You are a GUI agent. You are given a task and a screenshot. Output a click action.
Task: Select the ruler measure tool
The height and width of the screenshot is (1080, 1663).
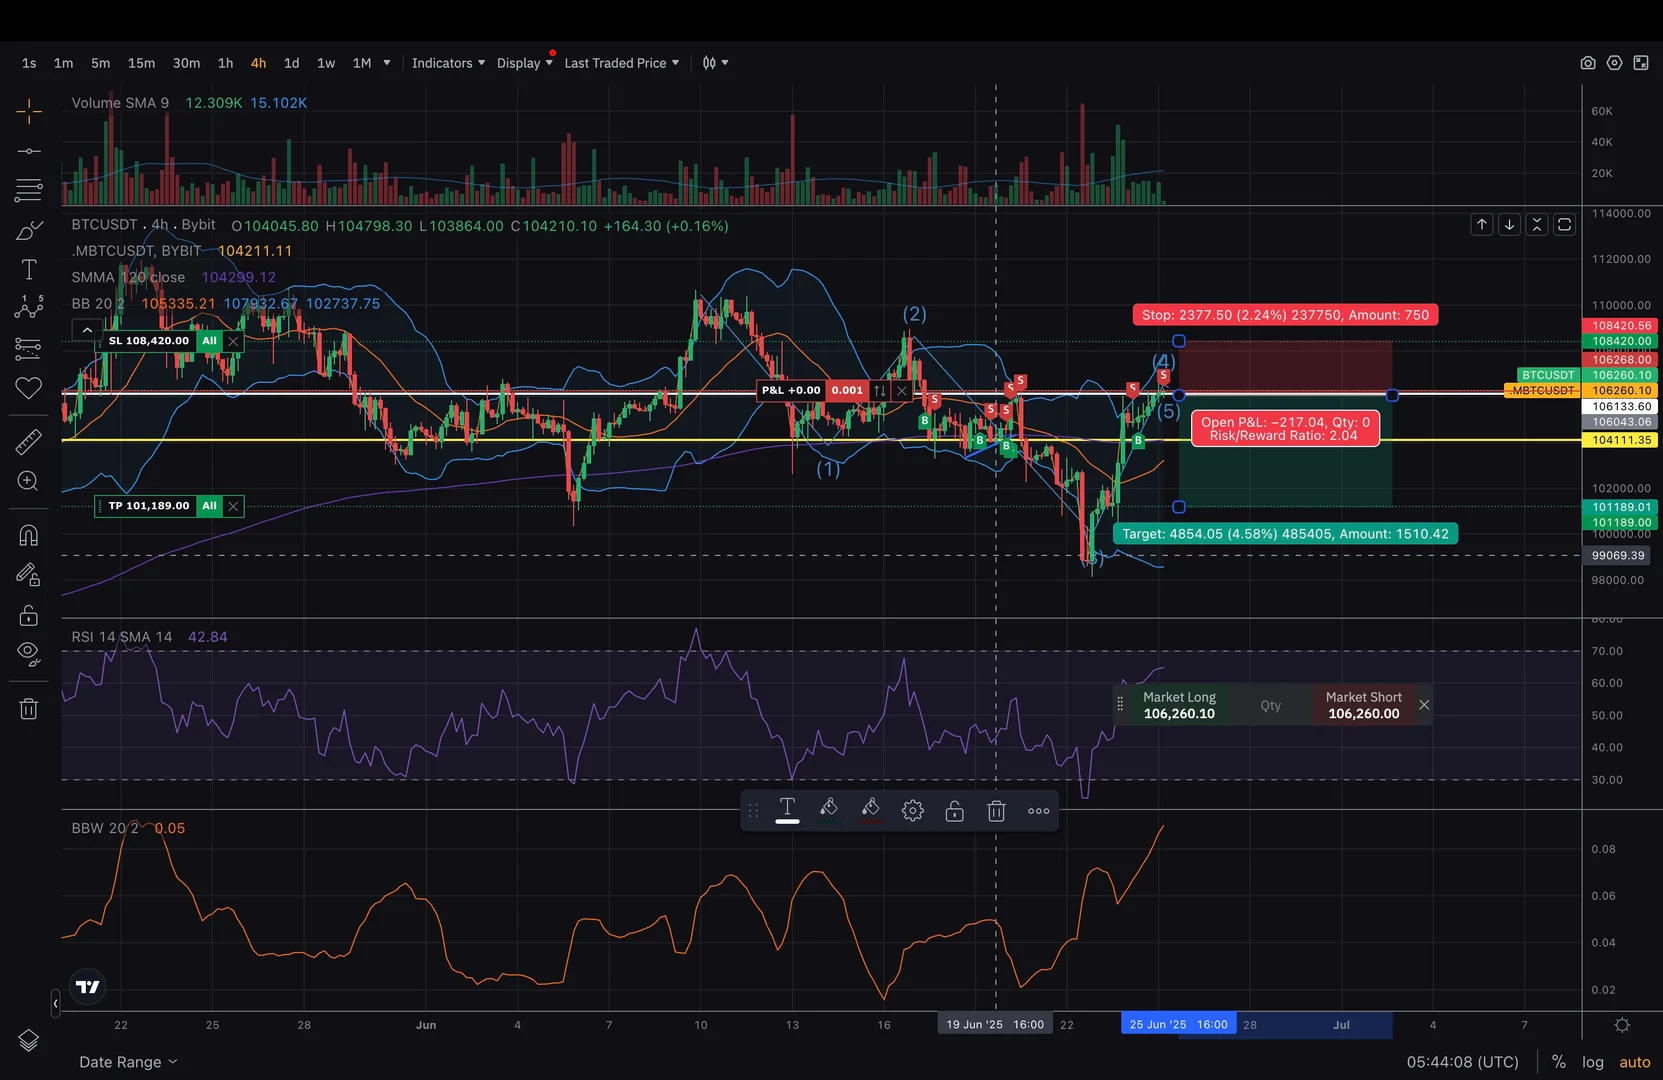[29, 441]
